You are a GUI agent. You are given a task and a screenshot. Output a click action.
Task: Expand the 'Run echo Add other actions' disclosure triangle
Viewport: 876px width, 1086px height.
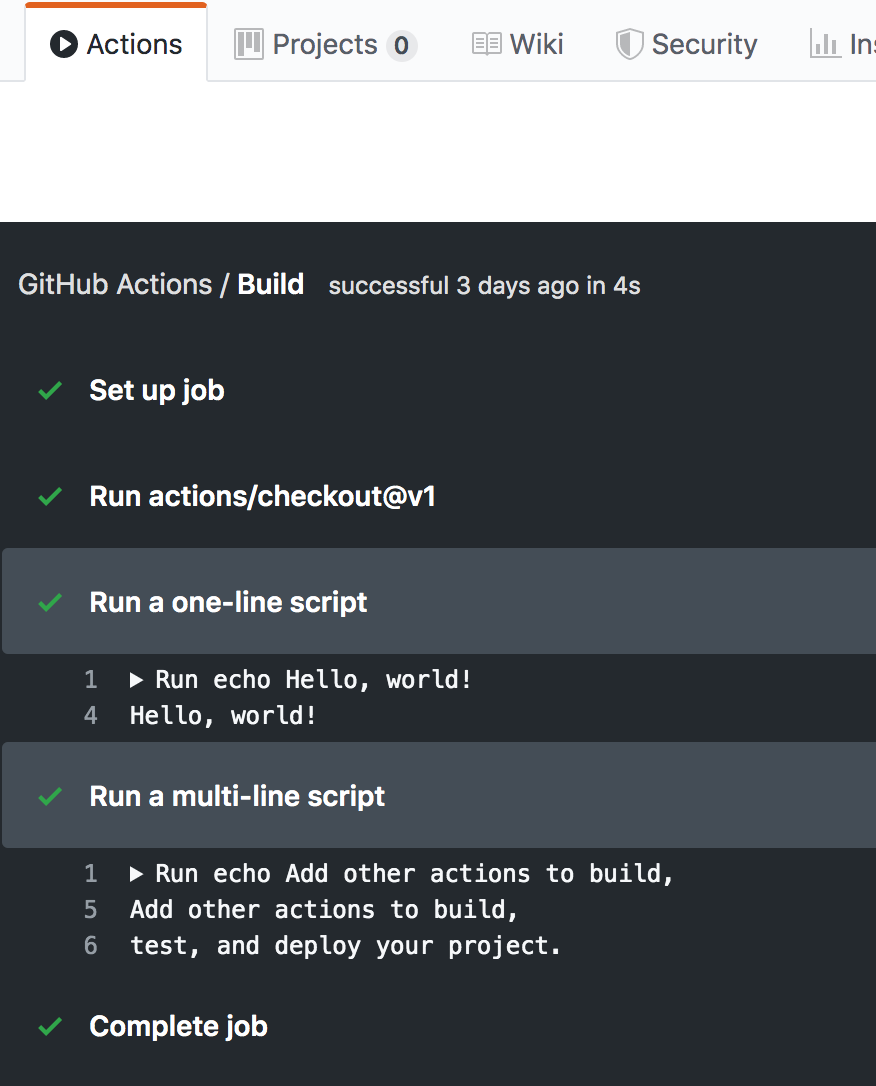coord(136,874)
